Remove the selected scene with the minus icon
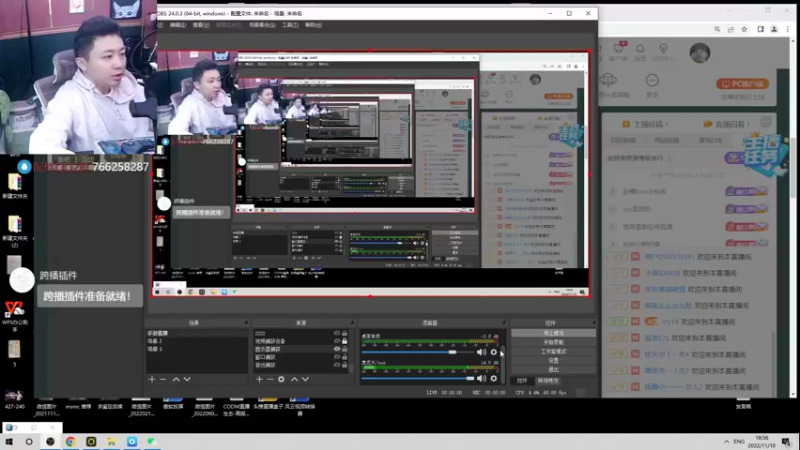The image size is (800, 450). tap(163, 379)
